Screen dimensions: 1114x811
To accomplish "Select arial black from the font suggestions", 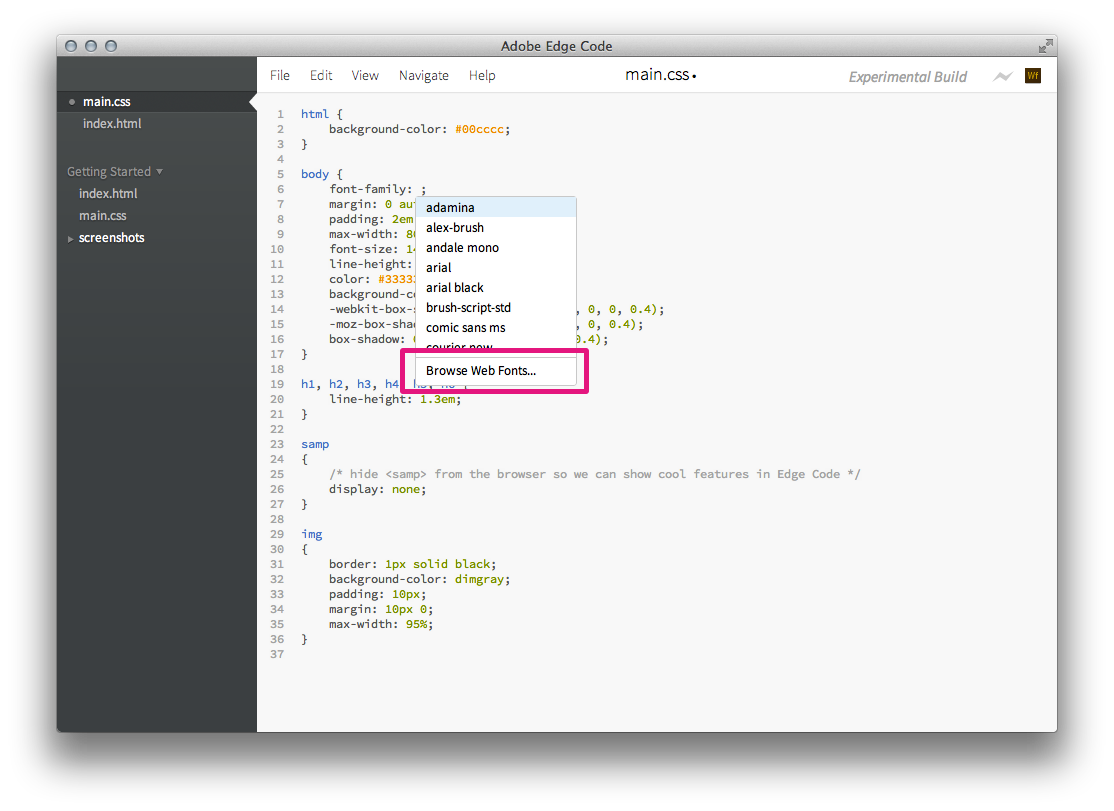I will (455, 287).
